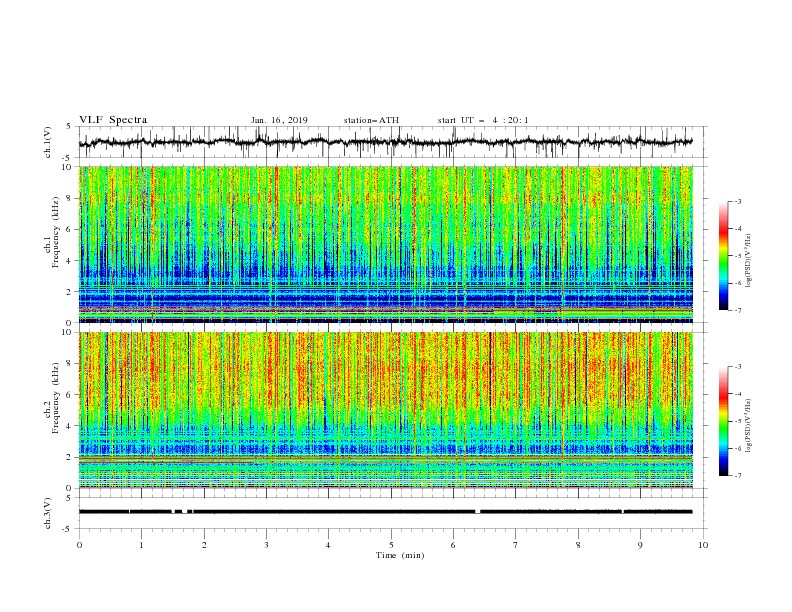Click the "-7" tick on ch.2 colorbar

click(737, 475)
